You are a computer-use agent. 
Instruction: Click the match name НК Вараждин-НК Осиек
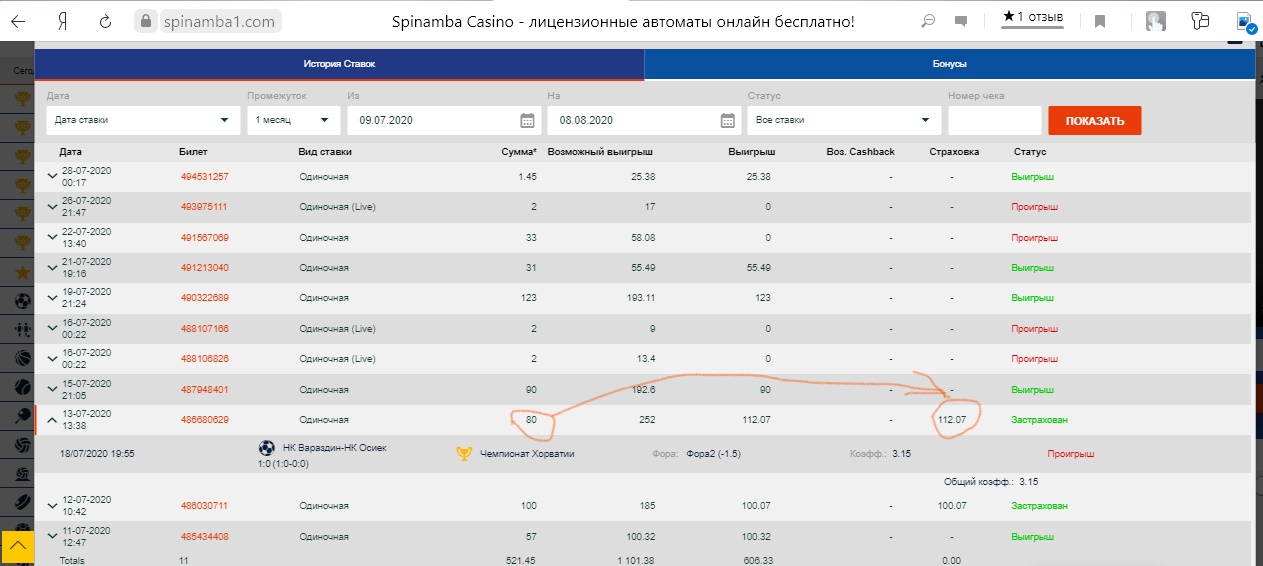click(334, 448)
